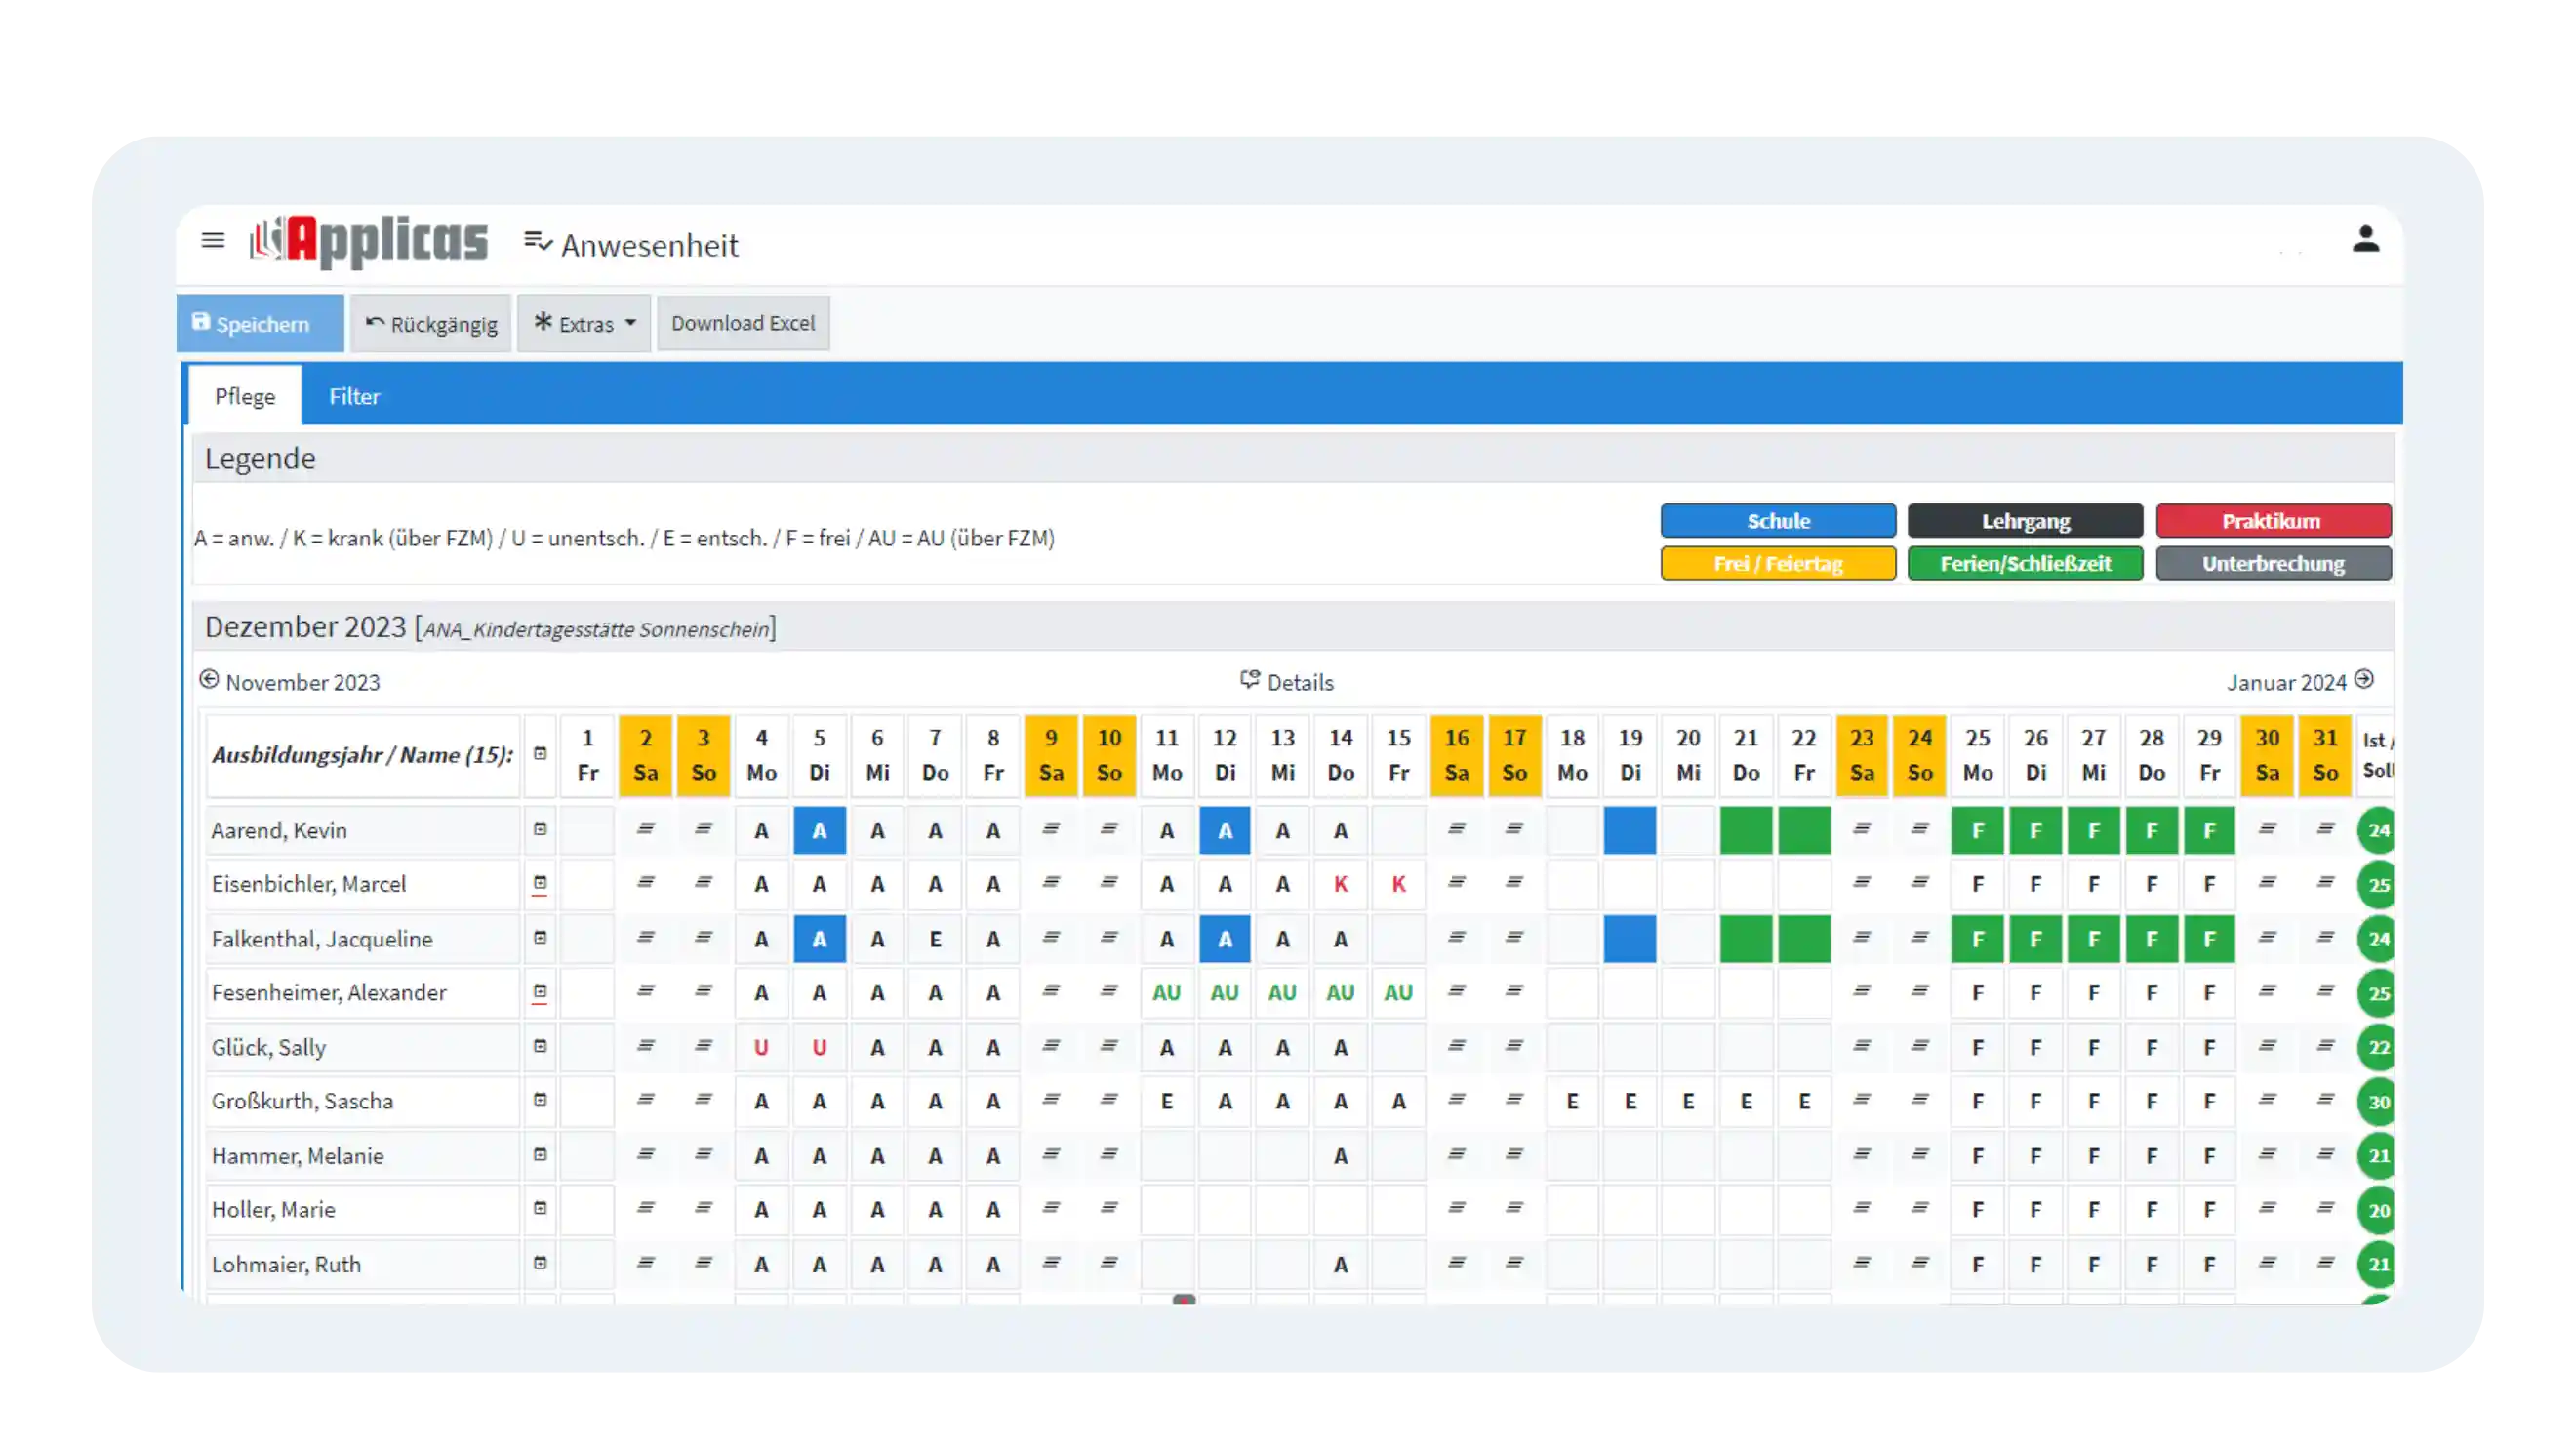Switch to the Filter tab
This screenshot has width=2576, height=1449.
pos(354,396)
